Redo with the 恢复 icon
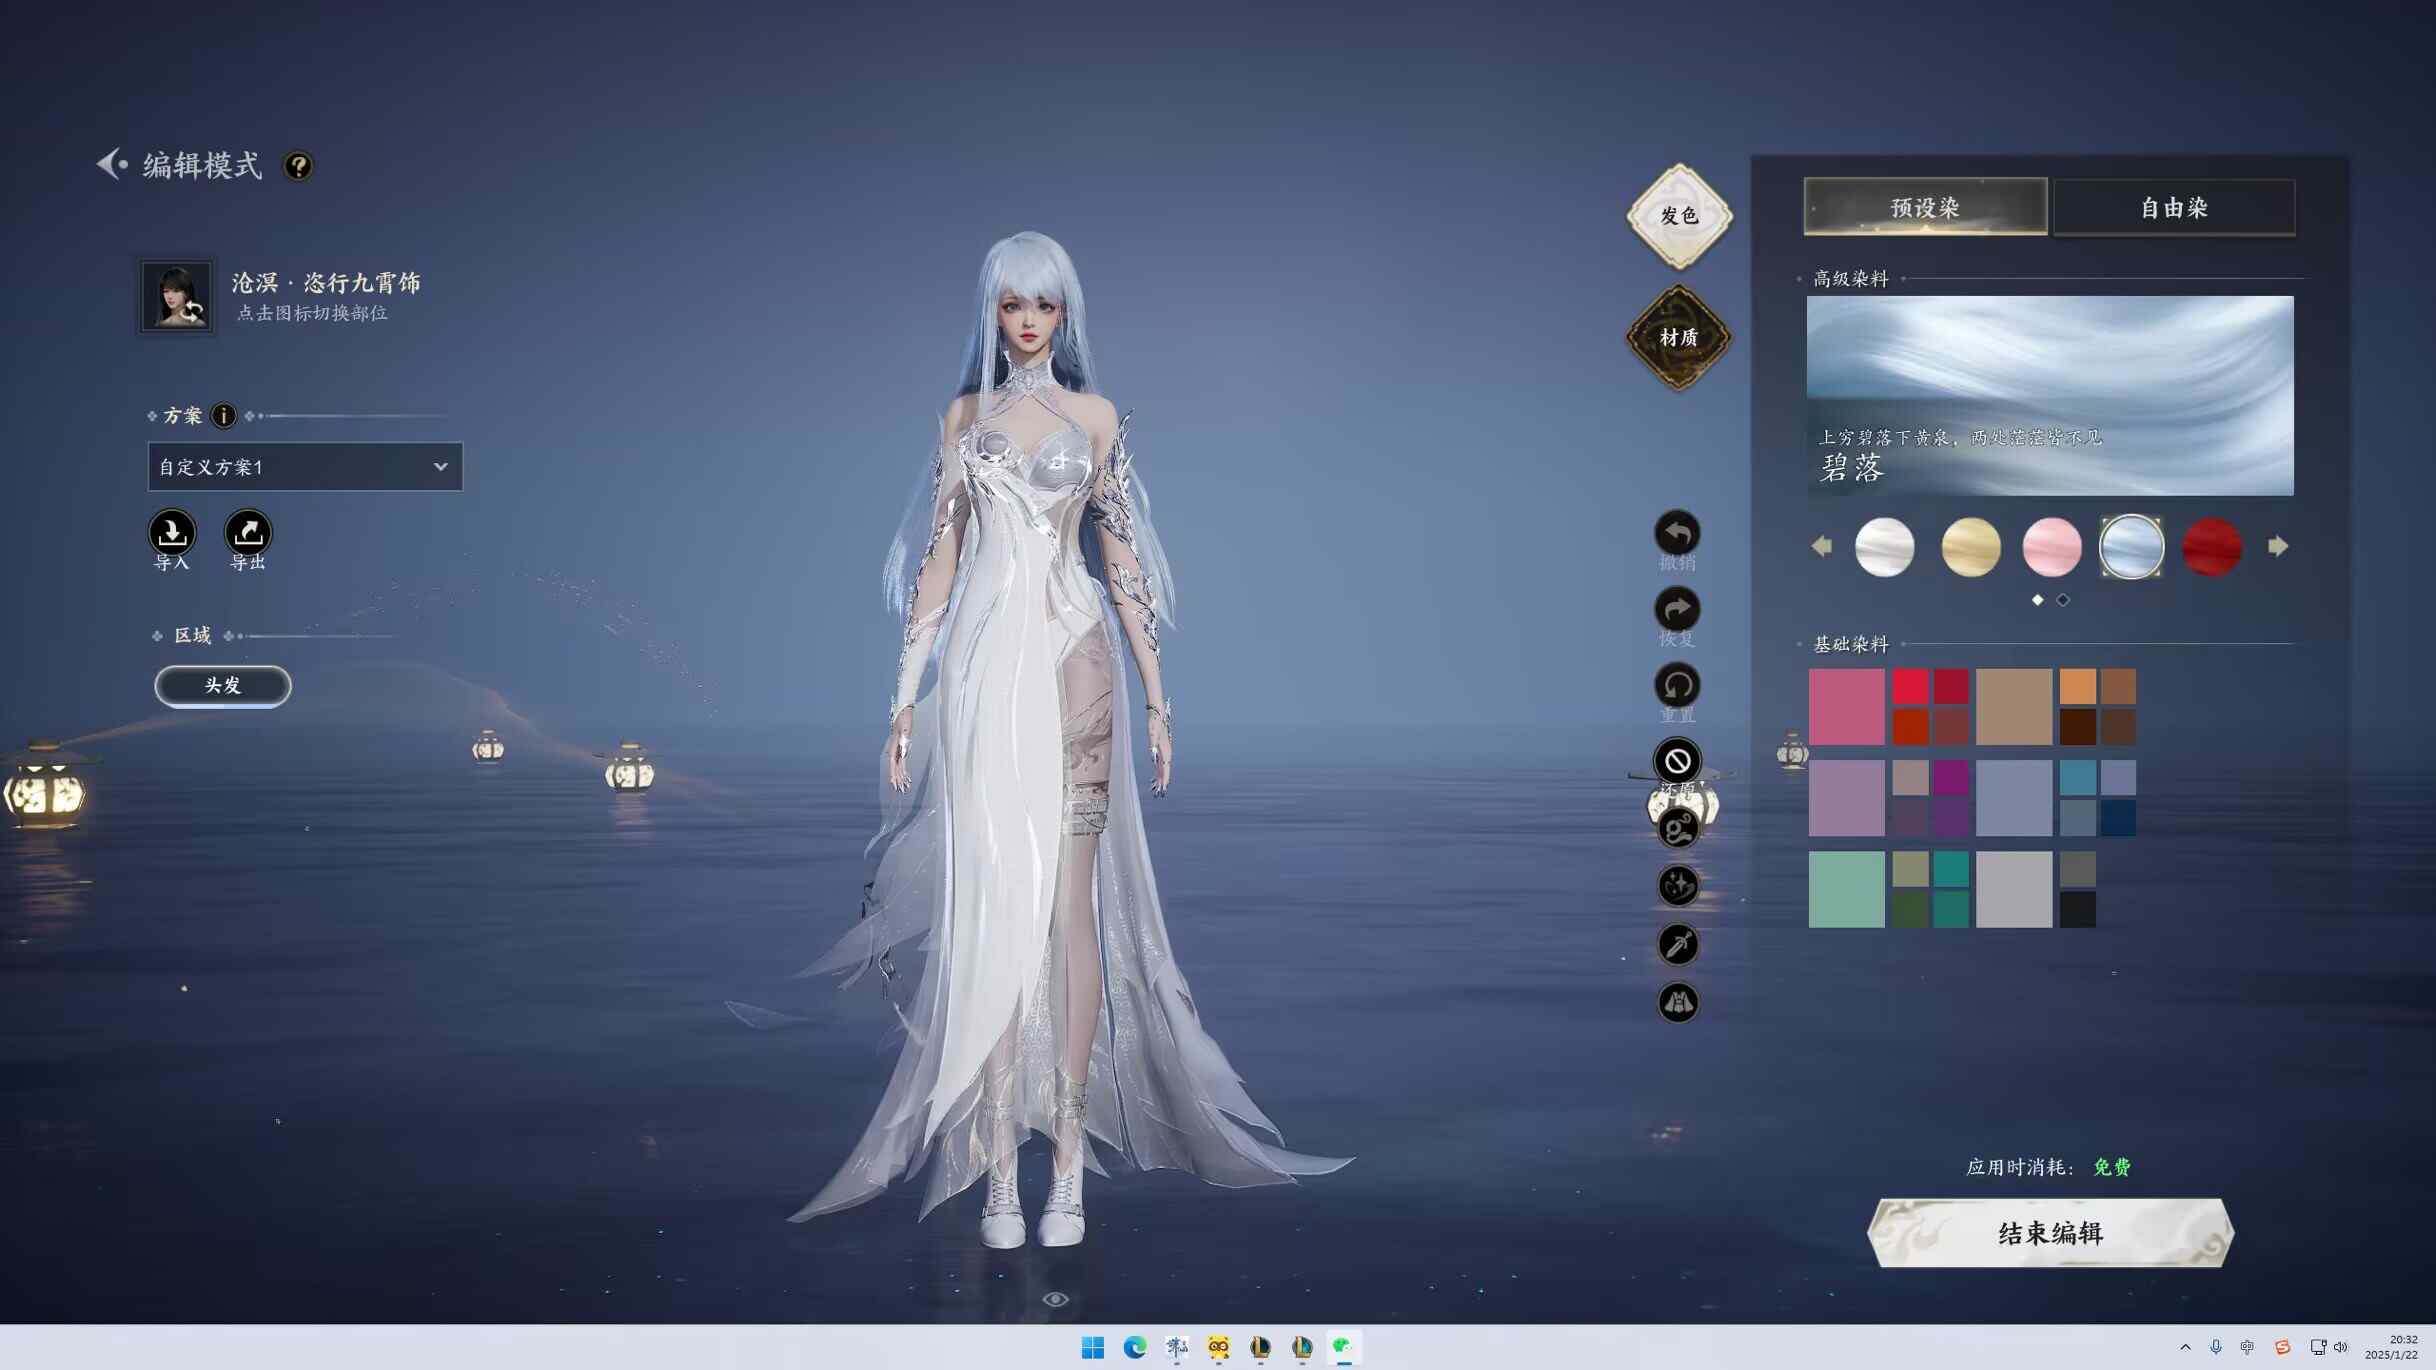The height and width of the screenshot is (1370, 2436). tap(1677, 610)
